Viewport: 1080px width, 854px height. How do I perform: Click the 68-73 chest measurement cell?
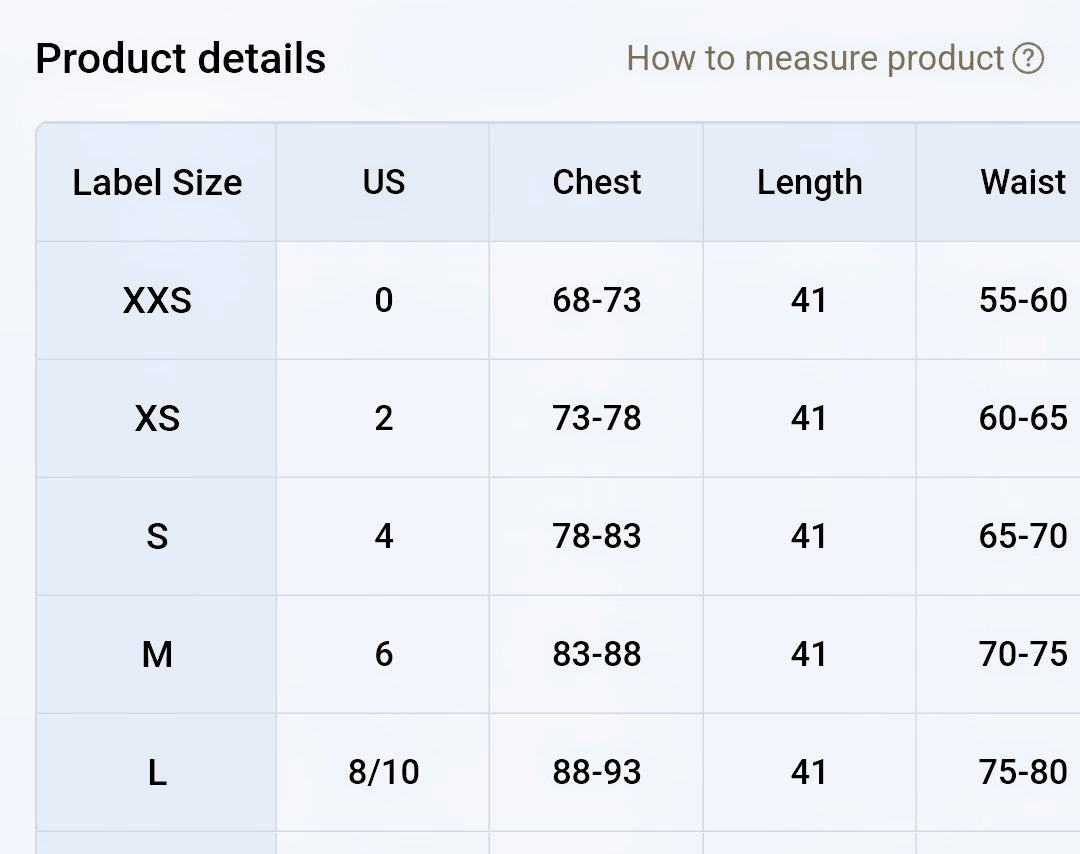596,300
